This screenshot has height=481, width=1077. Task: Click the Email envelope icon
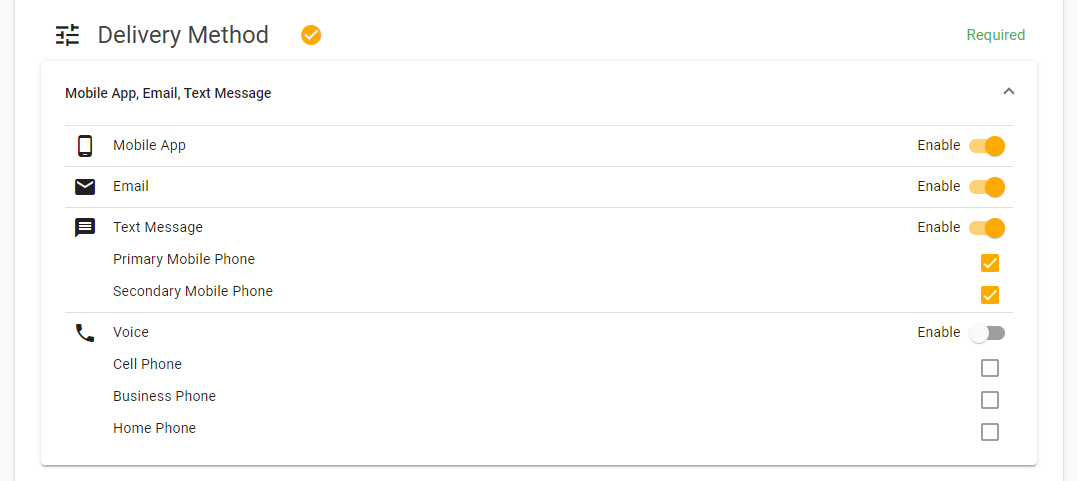[x=85, y=187]
